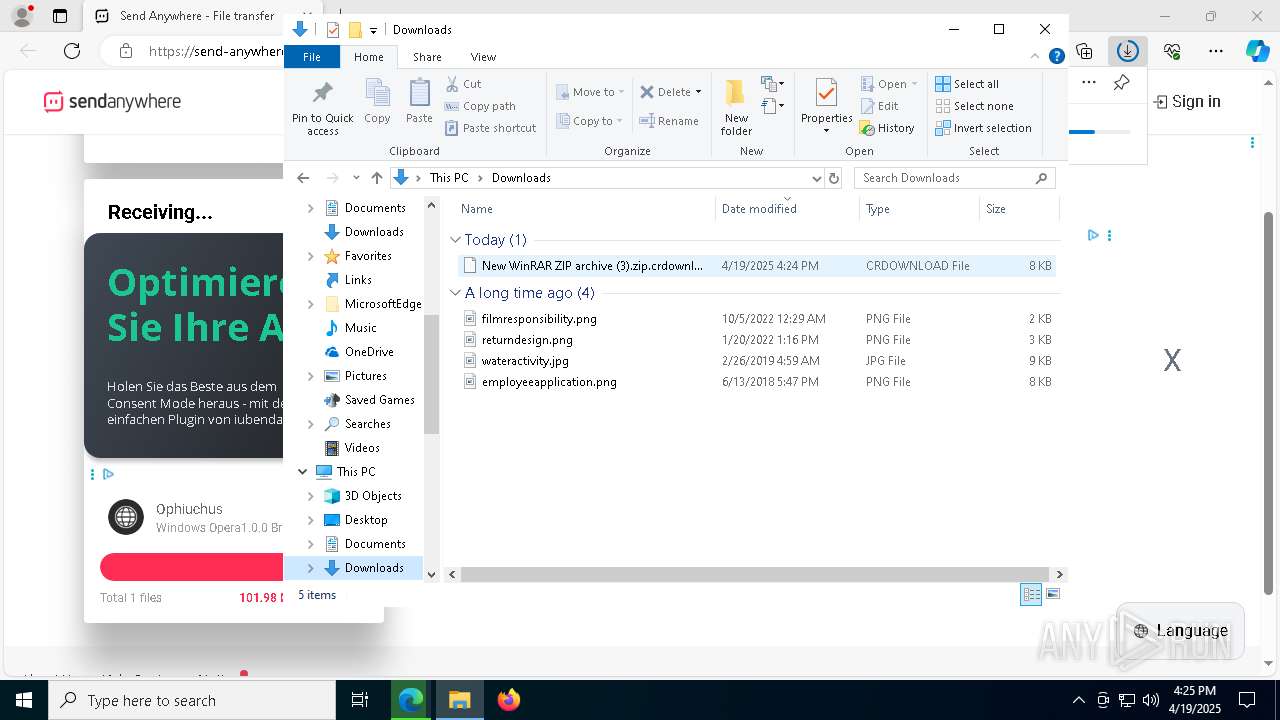Open Properties from the ribbon
The width and height of the screenshot is (1280, 720).
(x=826, y=107)
